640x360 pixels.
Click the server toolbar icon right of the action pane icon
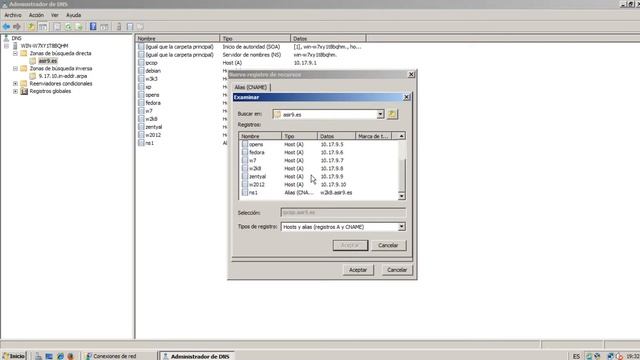tap(119, 27)
